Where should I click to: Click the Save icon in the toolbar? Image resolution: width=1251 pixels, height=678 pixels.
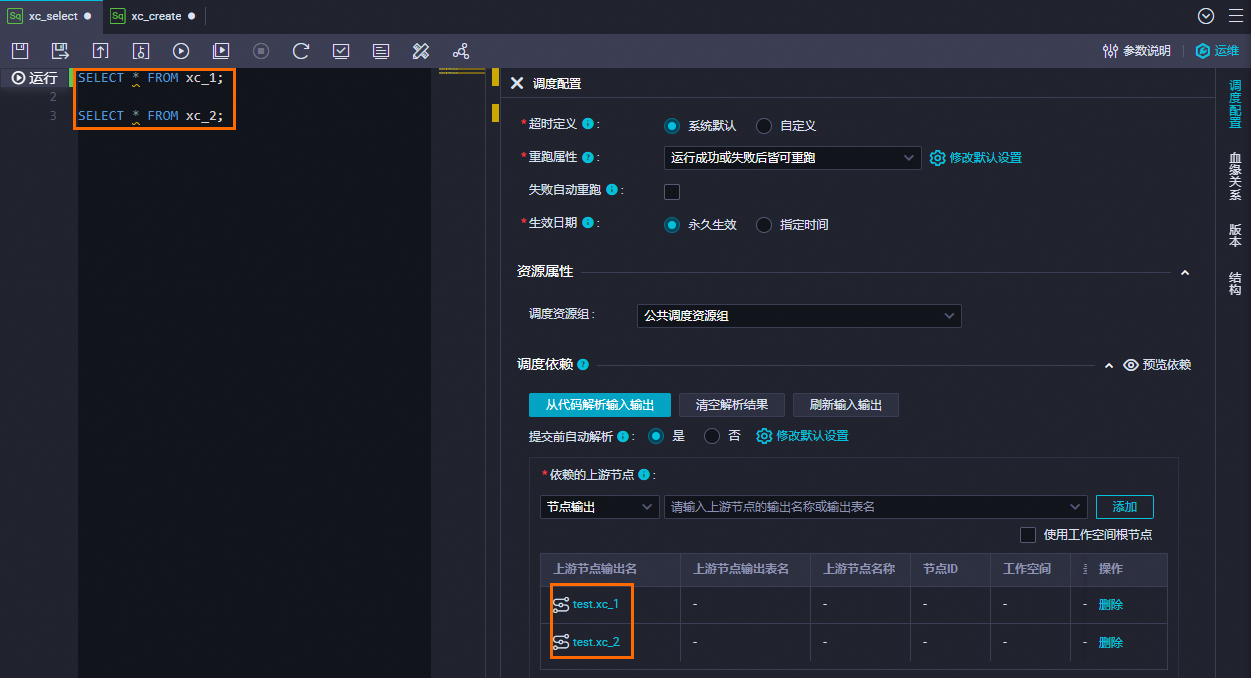(20, 51)
